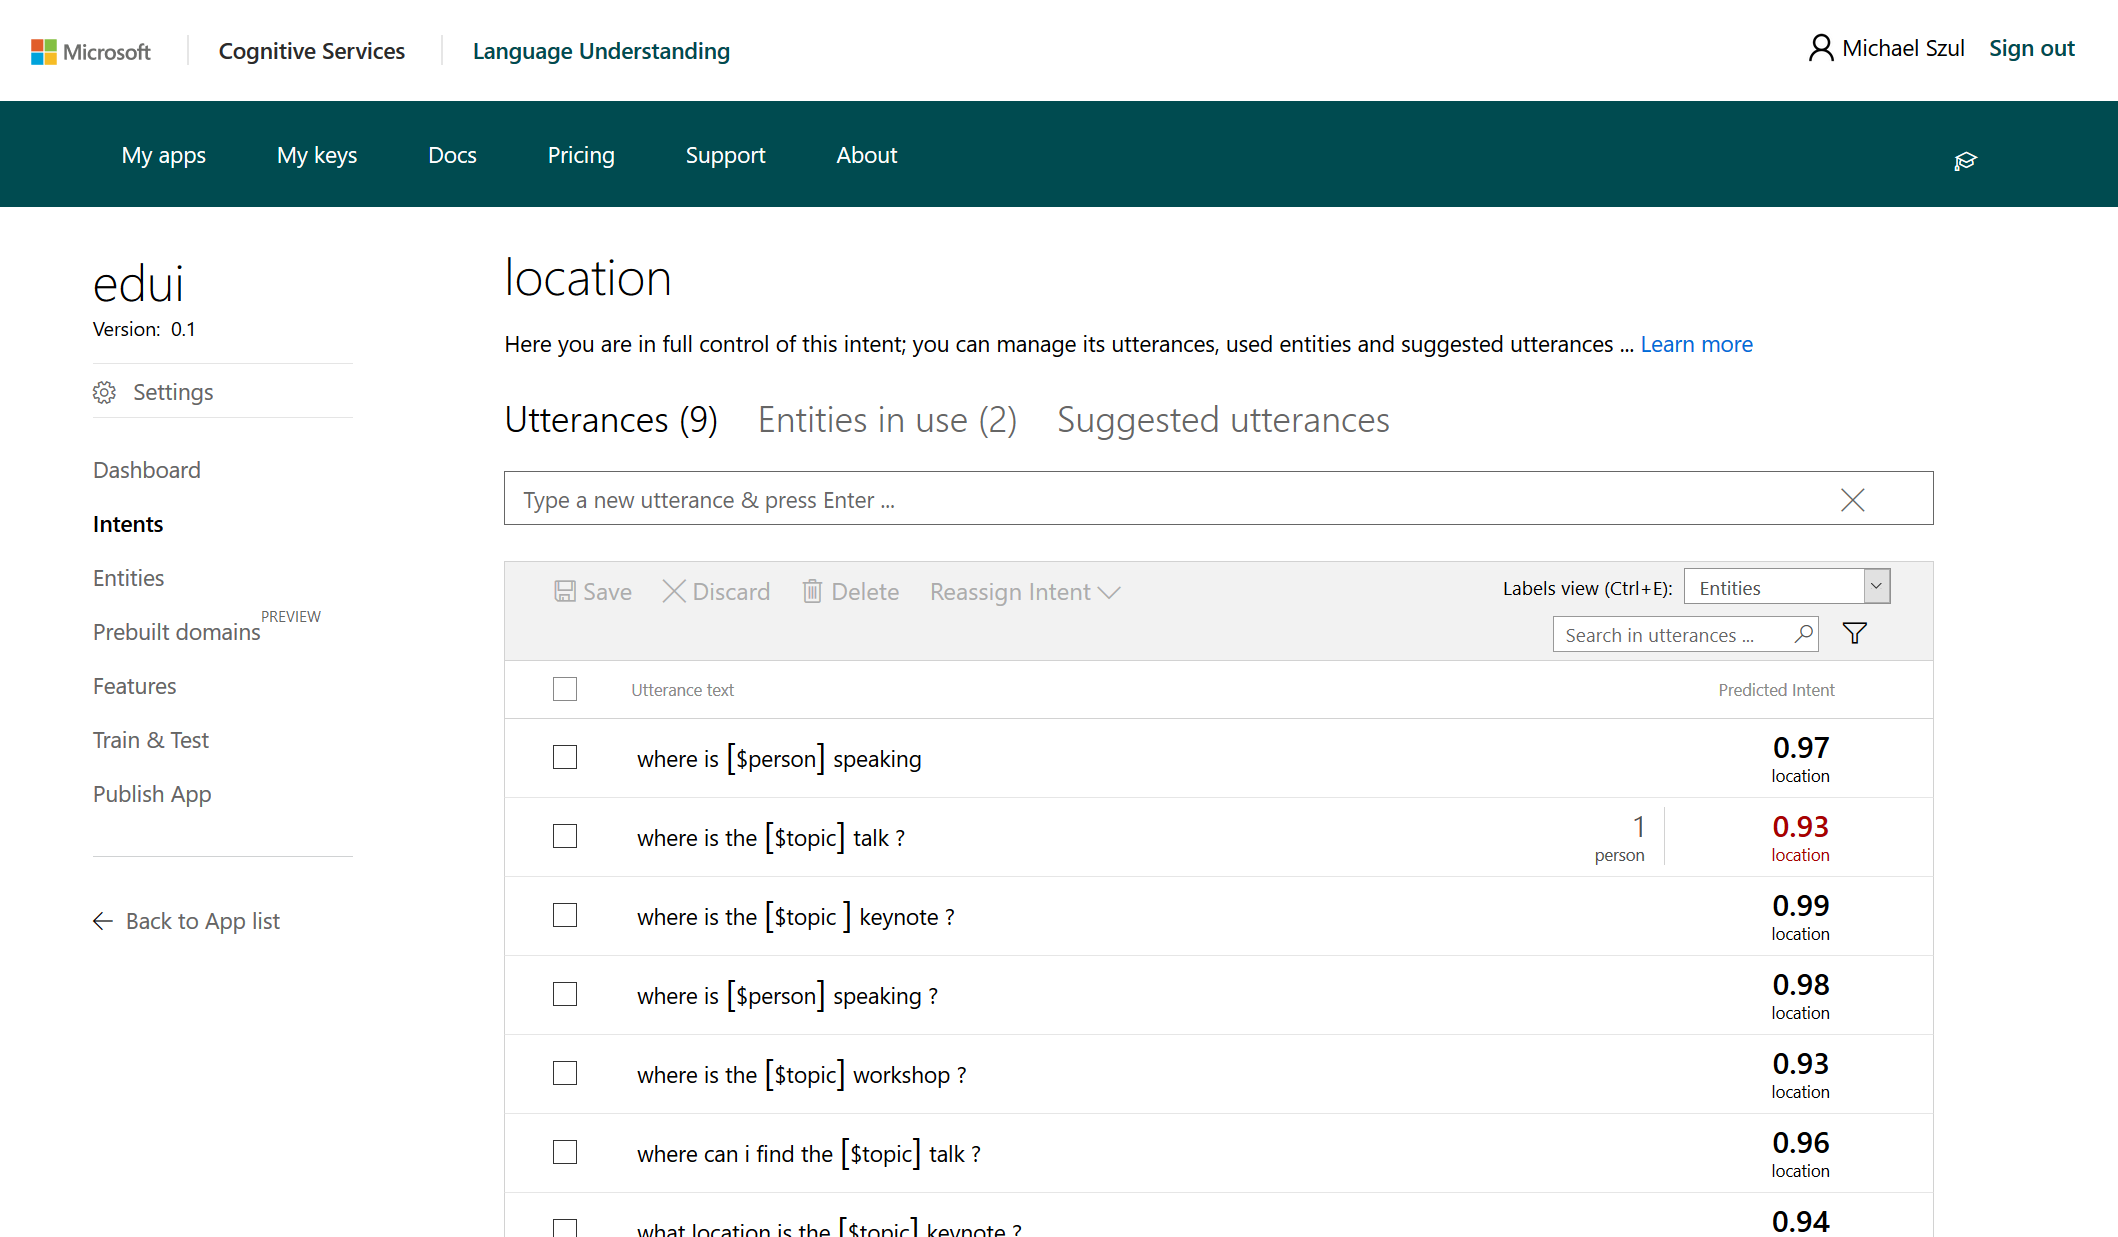
Task: Switch to the Utterances (9) tab
Action: 611,420
